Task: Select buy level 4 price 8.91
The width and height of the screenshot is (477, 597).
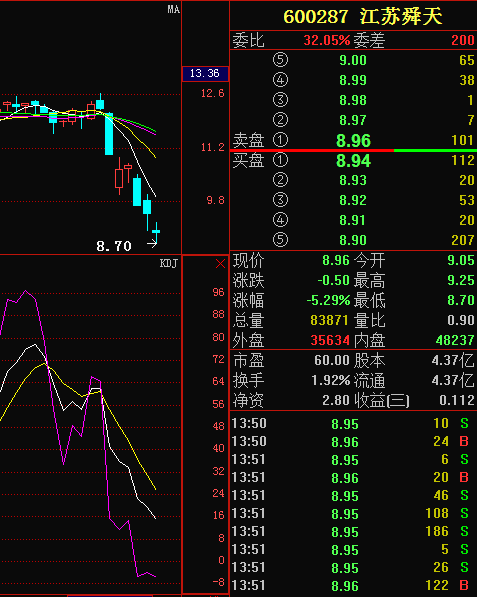Action: point(353,220)
